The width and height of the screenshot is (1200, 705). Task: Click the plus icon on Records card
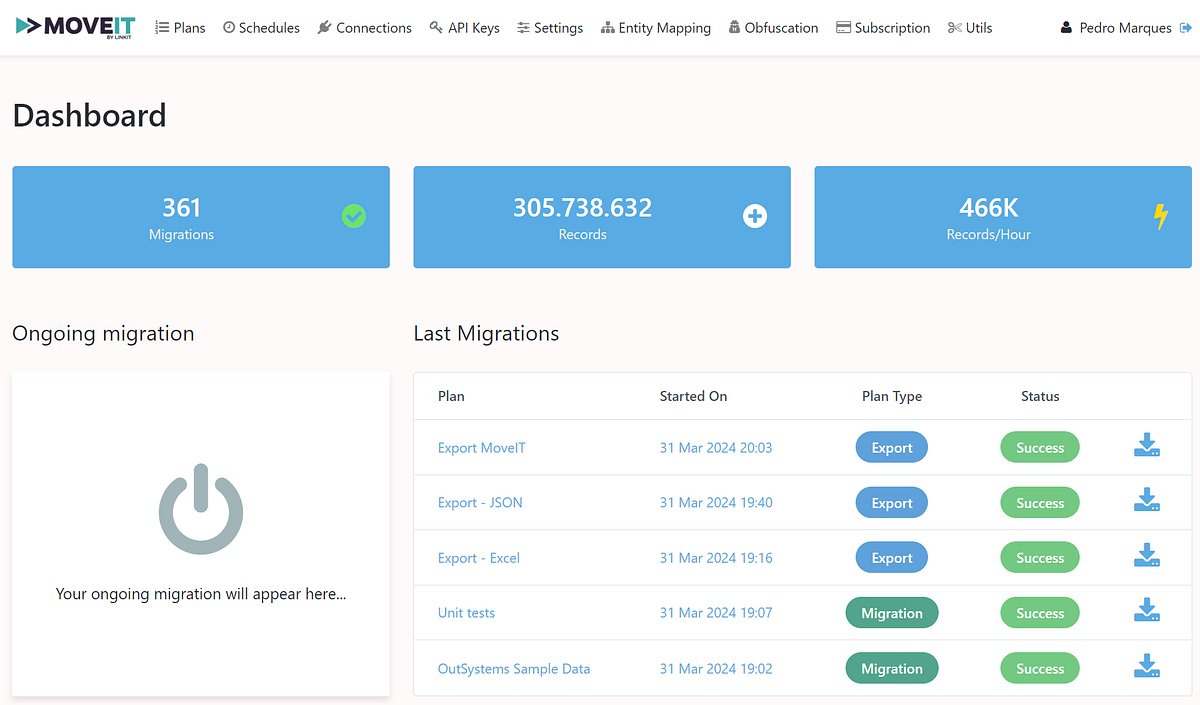click(755, 216)
